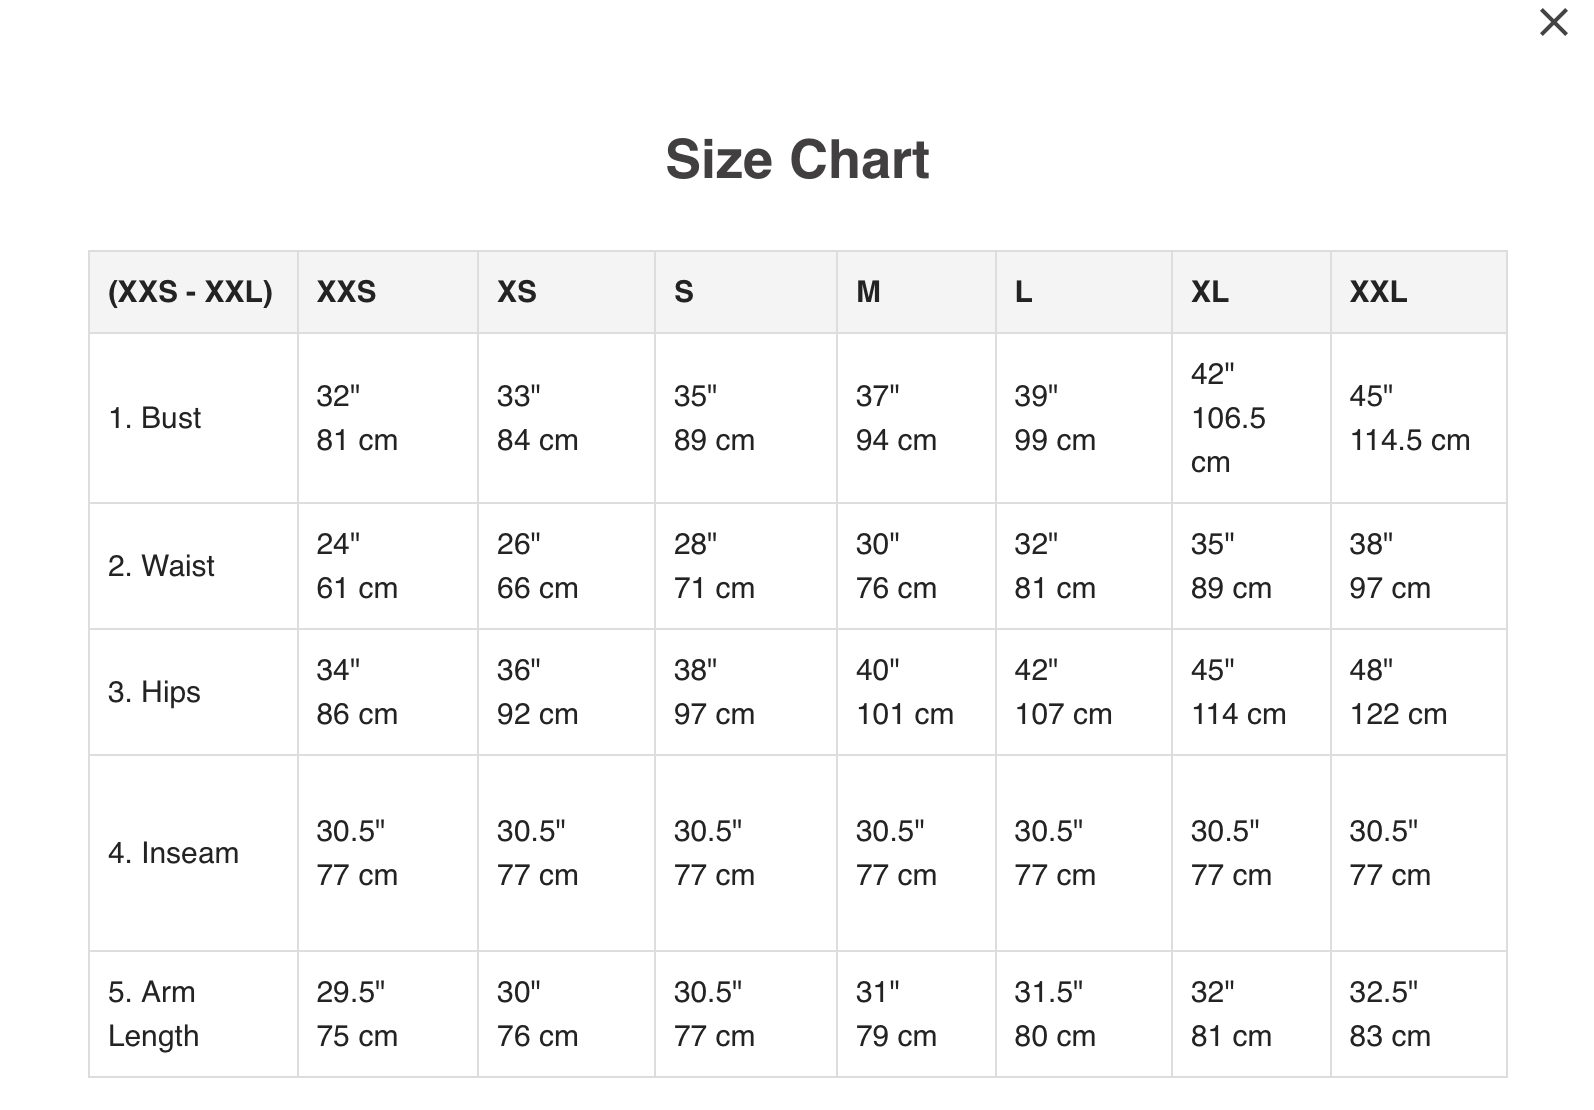Click the M waist value 76 cm
Image resolution: width=1594 pixels, height=1110 pixels.
pos(896,588)
